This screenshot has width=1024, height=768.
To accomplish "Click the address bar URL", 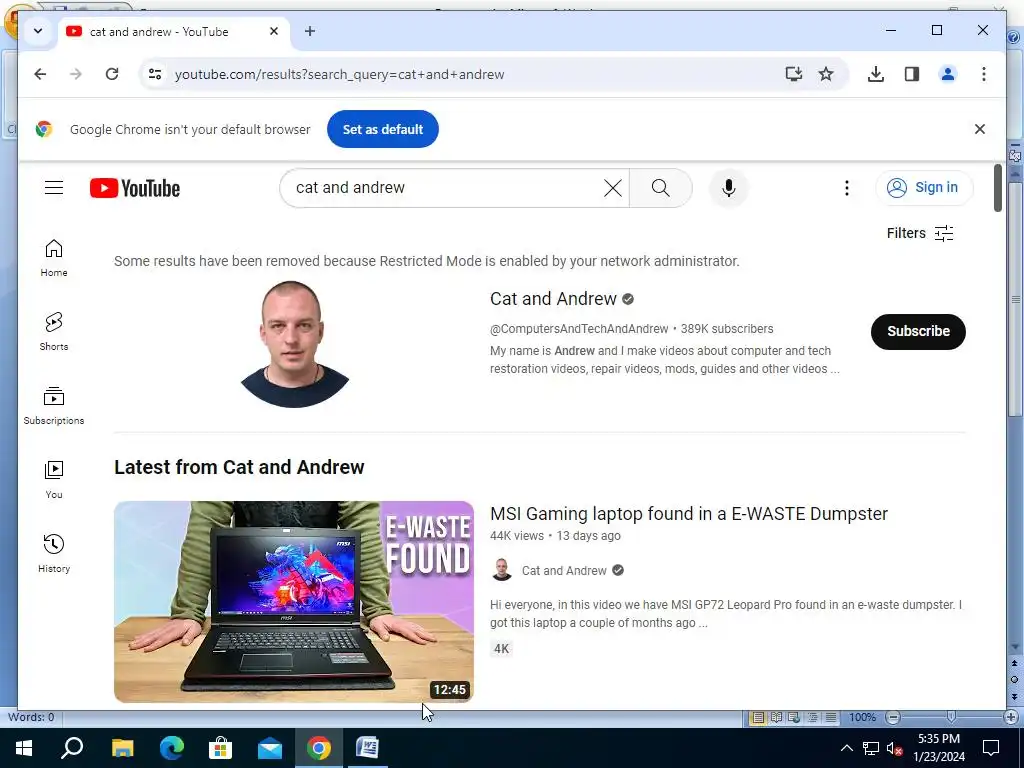I will 339,74.
